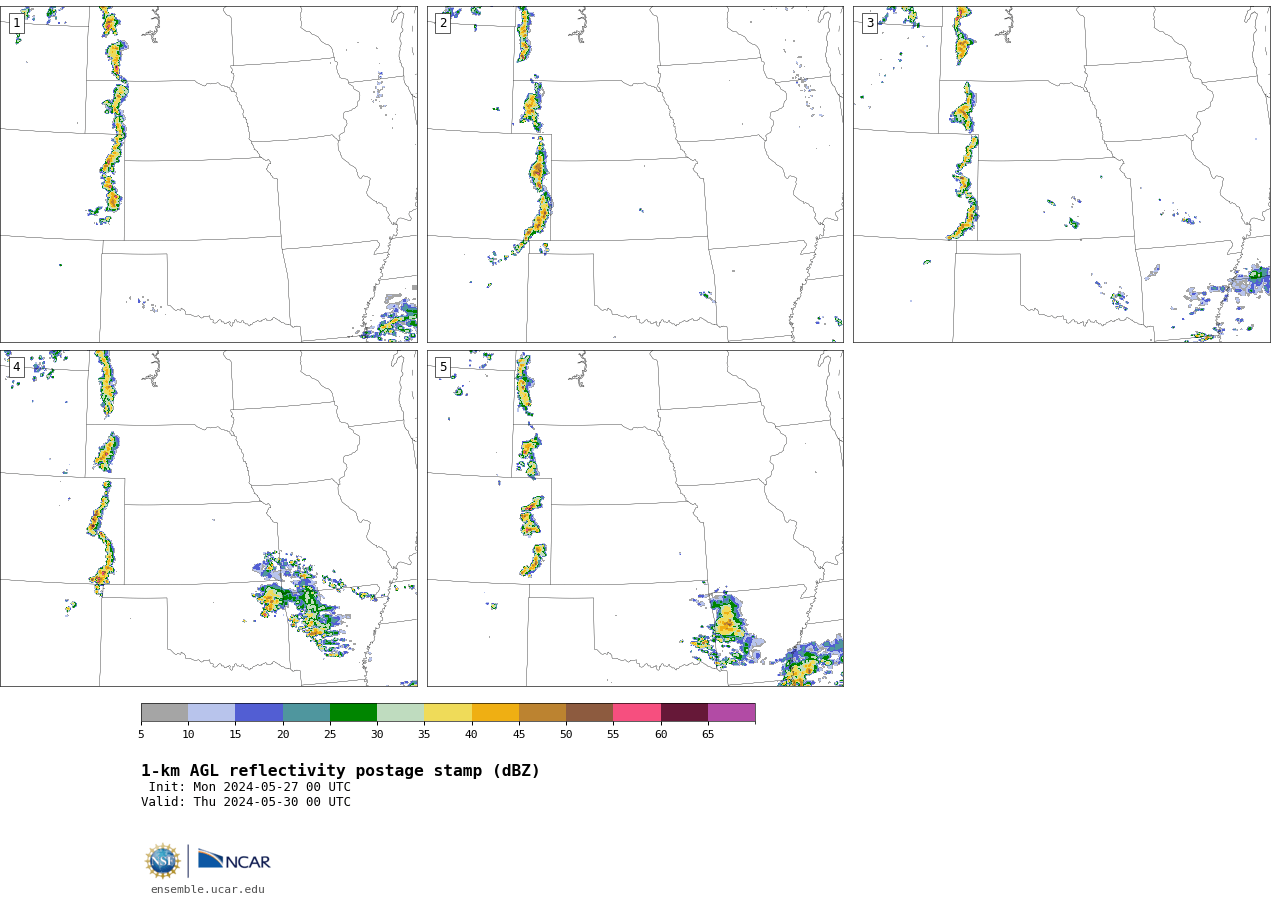Click the 1-km AGL reflectivity title
The width and height of the screenshot is (1280, 901).
click(340, 771)
